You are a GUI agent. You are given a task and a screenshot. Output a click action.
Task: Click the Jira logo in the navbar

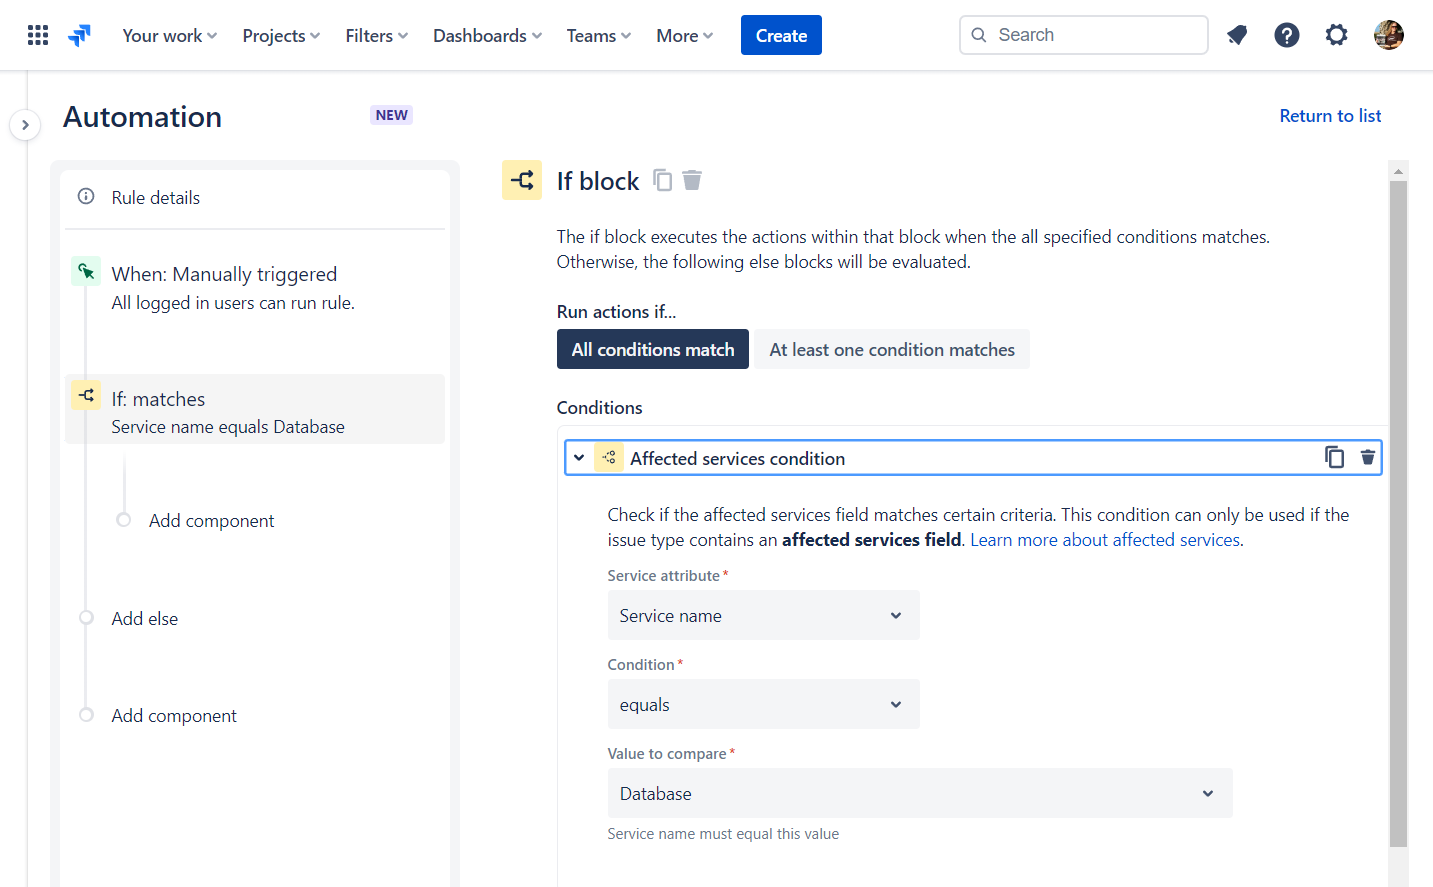click(79, 34)
